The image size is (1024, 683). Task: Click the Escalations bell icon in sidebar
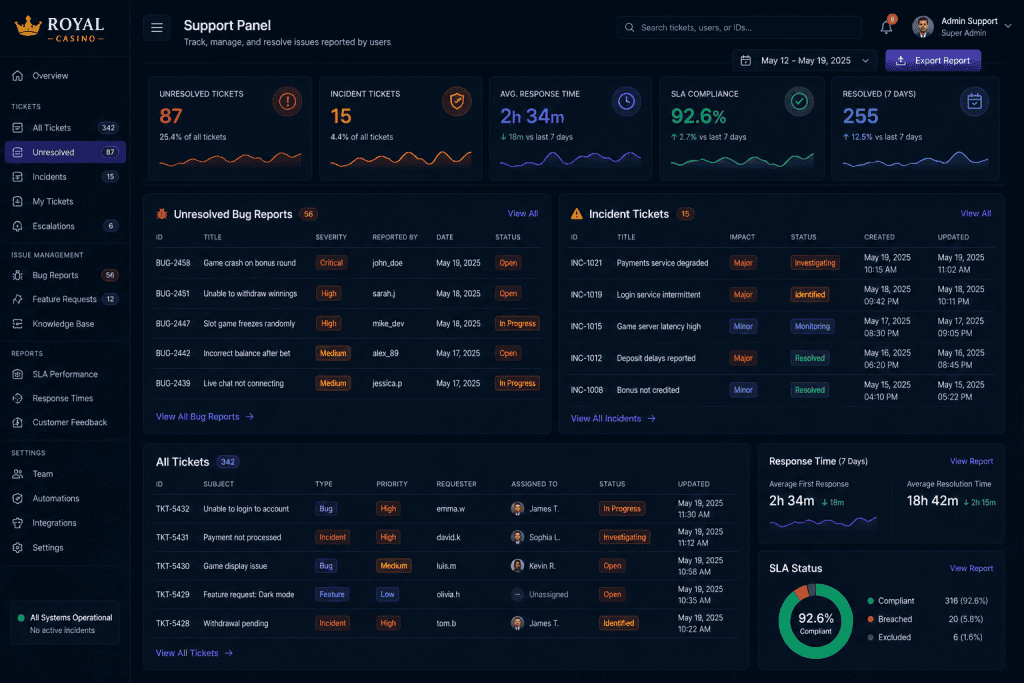(18, 226)
